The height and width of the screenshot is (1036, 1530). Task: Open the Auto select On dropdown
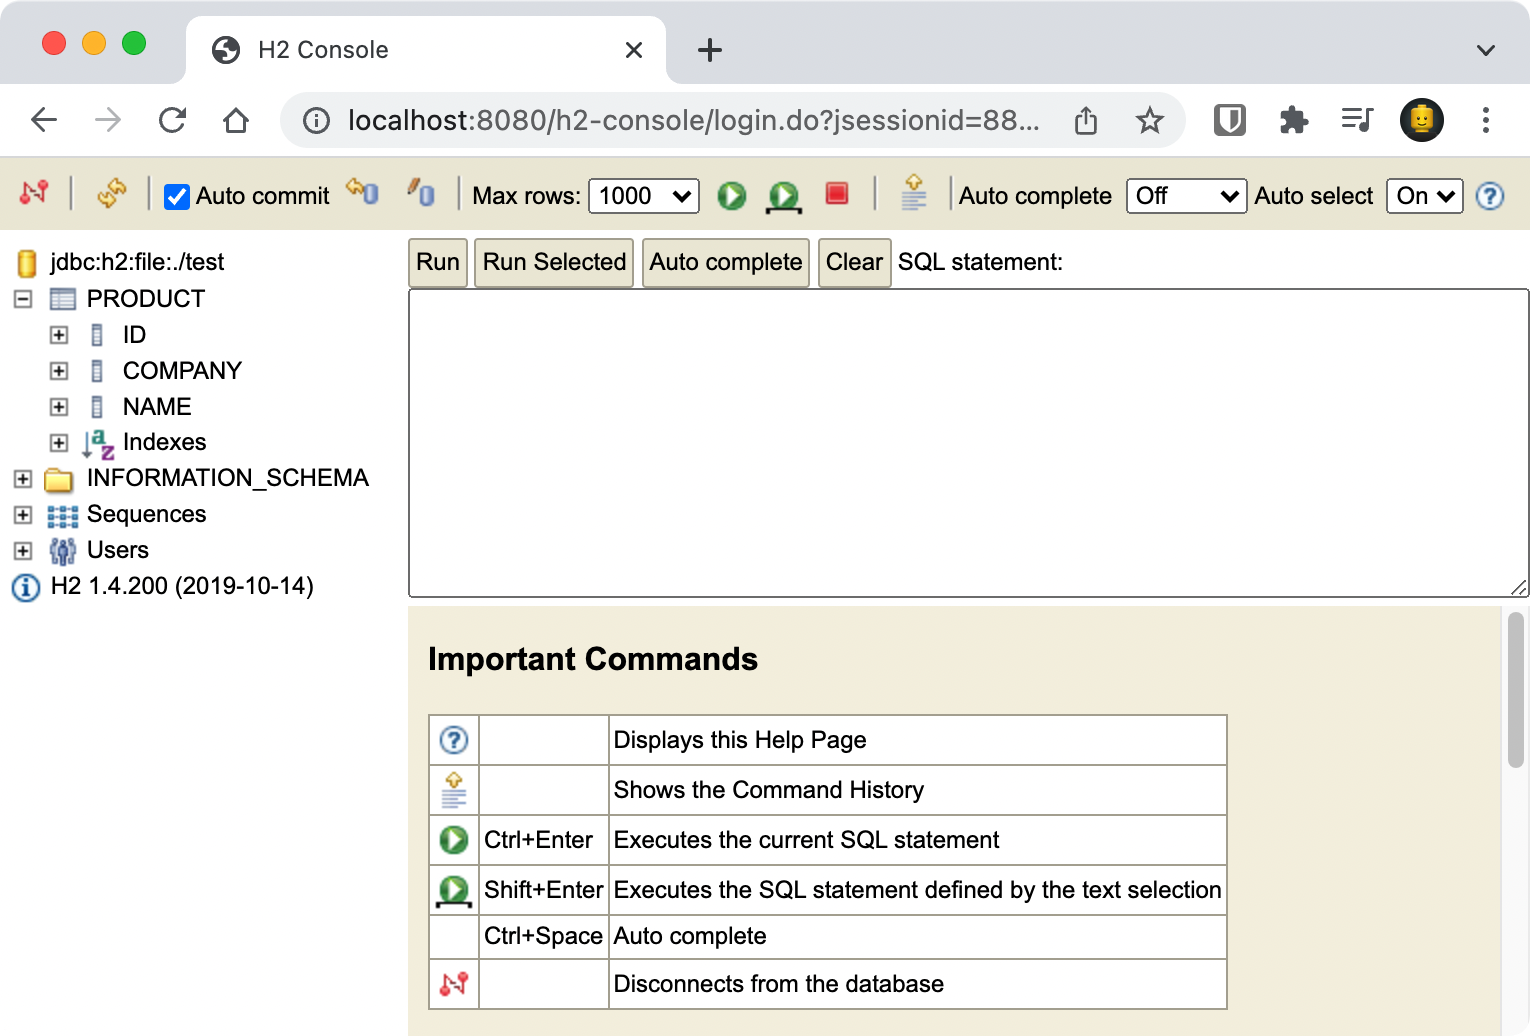click(x=1424, y=196)
